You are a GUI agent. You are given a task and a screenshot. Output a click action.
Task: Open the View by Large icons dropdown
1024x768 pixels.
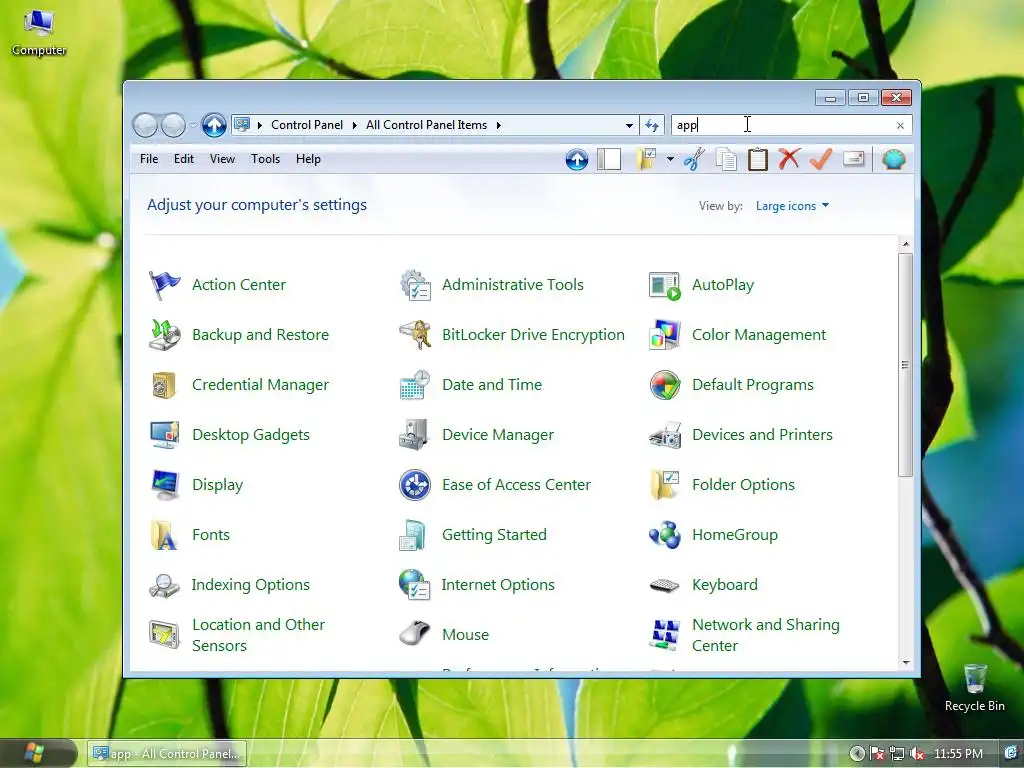tap(792, 206)
